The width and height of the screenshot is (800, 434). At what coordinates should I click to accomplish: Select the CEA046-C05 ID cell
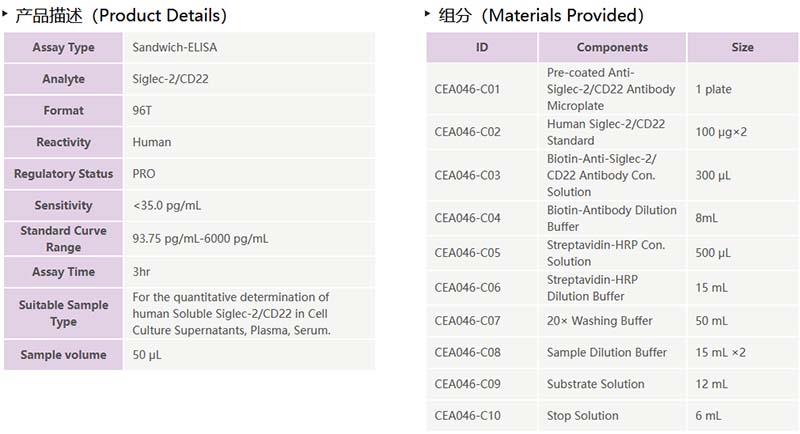pyautogui.click(x=467, y=253)
